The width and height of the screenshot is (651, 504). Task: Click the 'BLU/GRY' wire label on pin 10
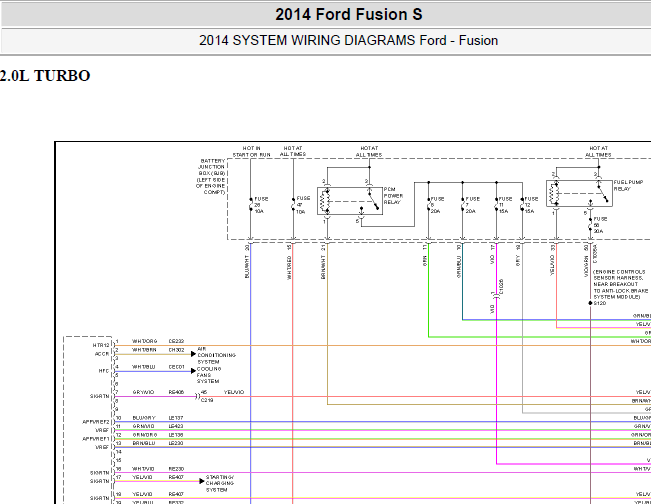coord(144,418)
